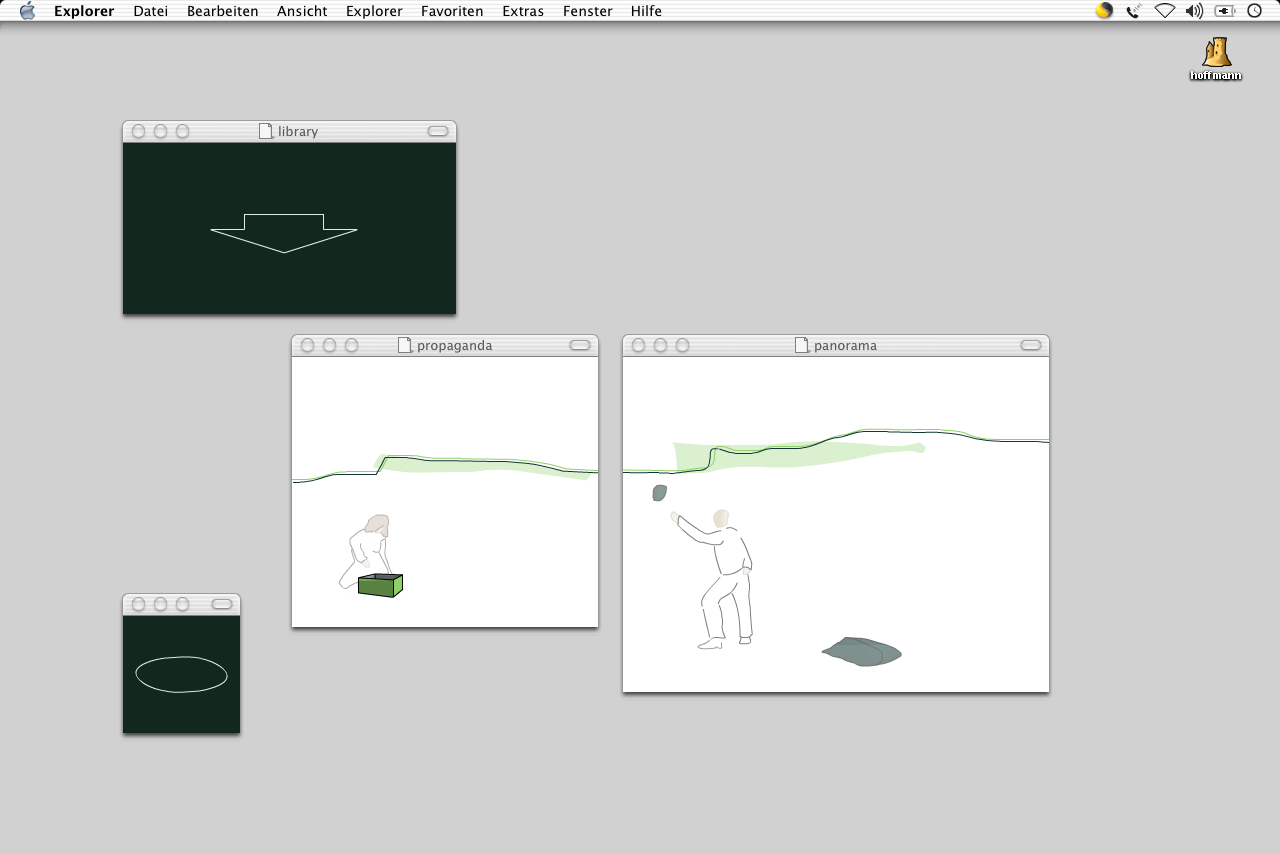Click the battery status icon

click(1225, 11)
